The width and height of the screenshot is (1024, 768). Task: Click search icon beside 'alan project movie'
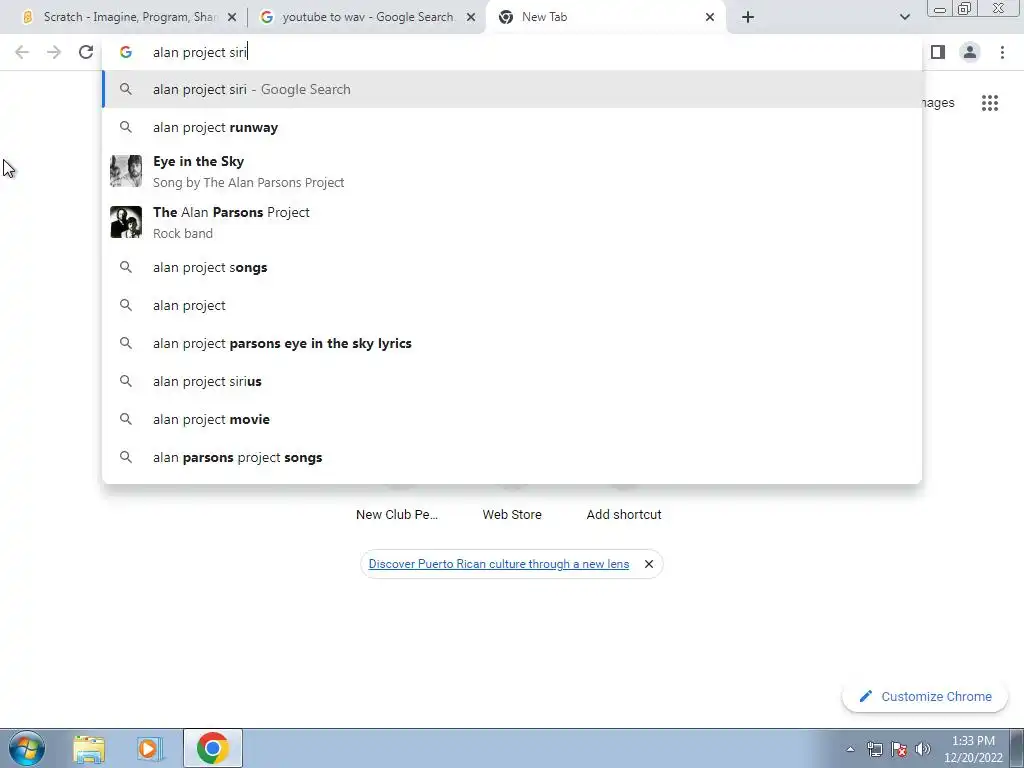coord(126,419)
